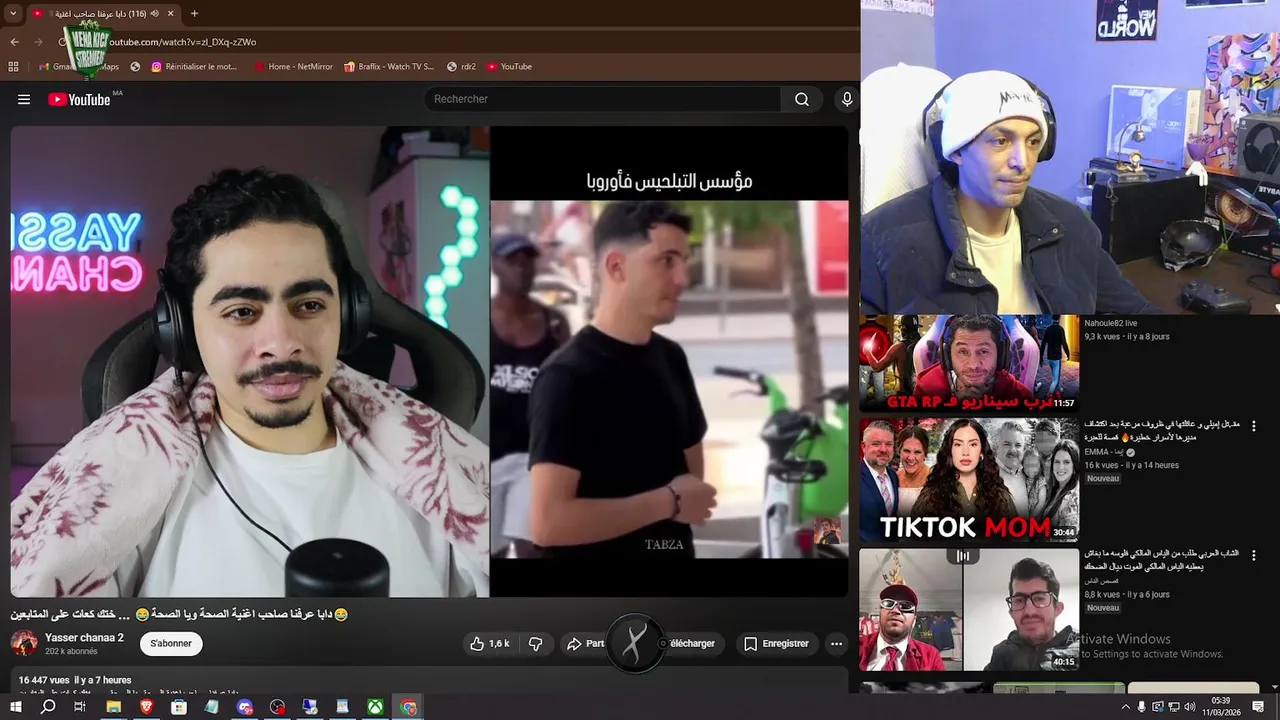Switch to Chrome on the taskbar
The image size is (1280, 720).
pyautogui.click(x=408, y=707)
